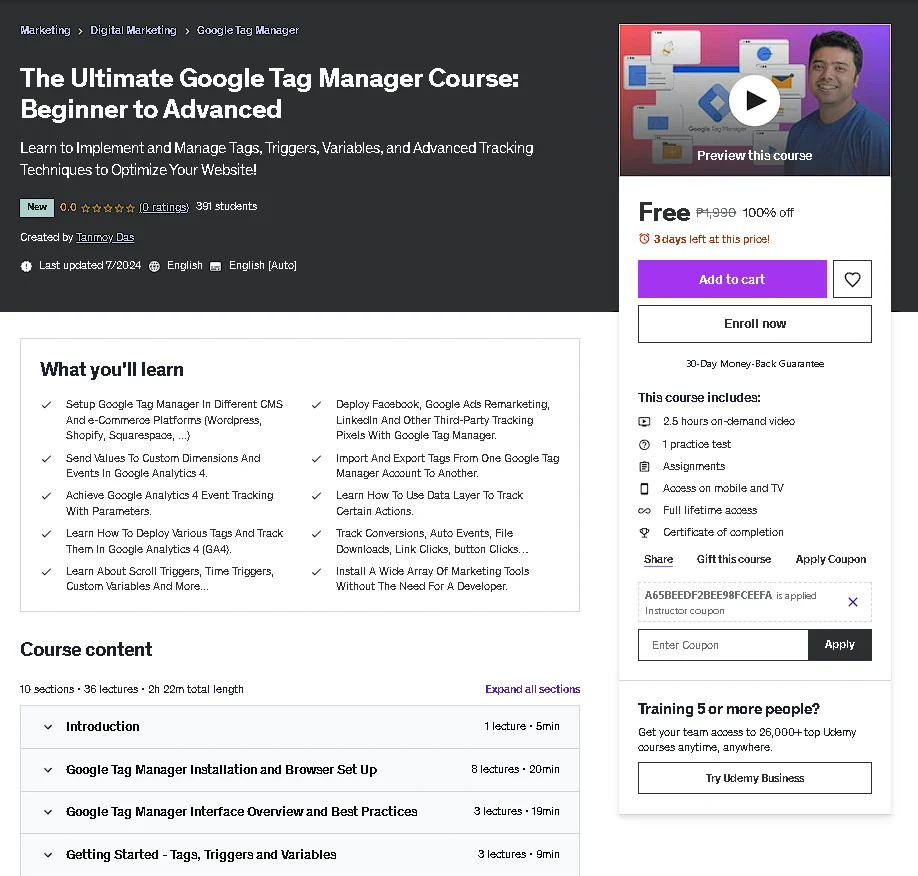Click the checkmark beside Deploy Facebook tracking pixels

[316, 405]
